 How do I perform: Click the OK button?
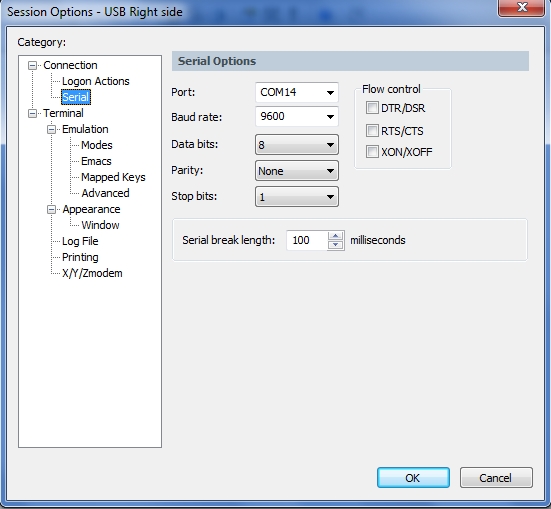[413, 478]
